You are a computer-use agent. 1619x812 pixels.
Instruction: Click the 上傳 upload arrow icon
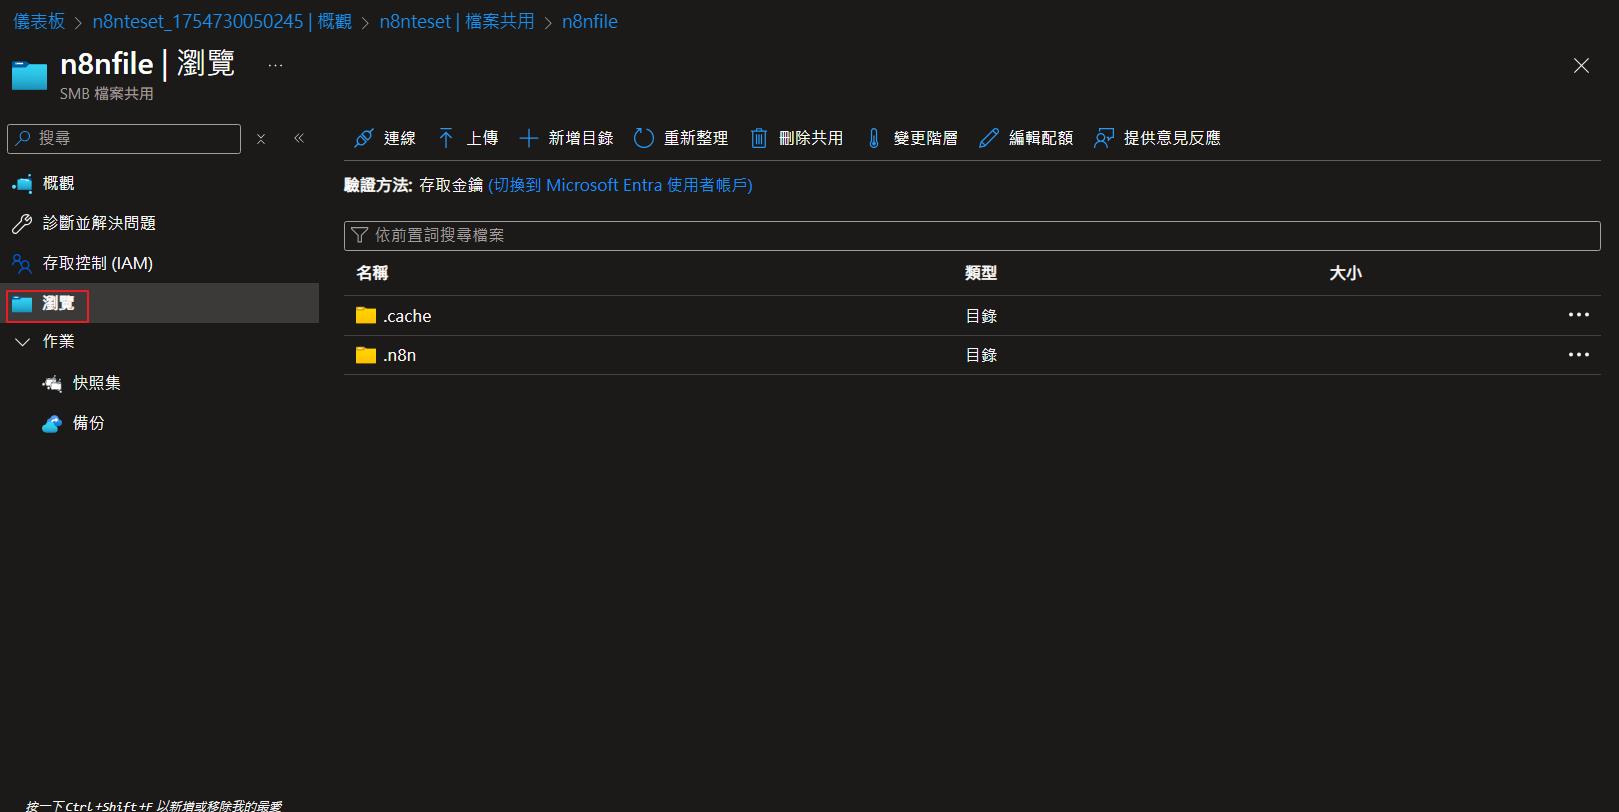pyautogui.click(x=446, y=138)
